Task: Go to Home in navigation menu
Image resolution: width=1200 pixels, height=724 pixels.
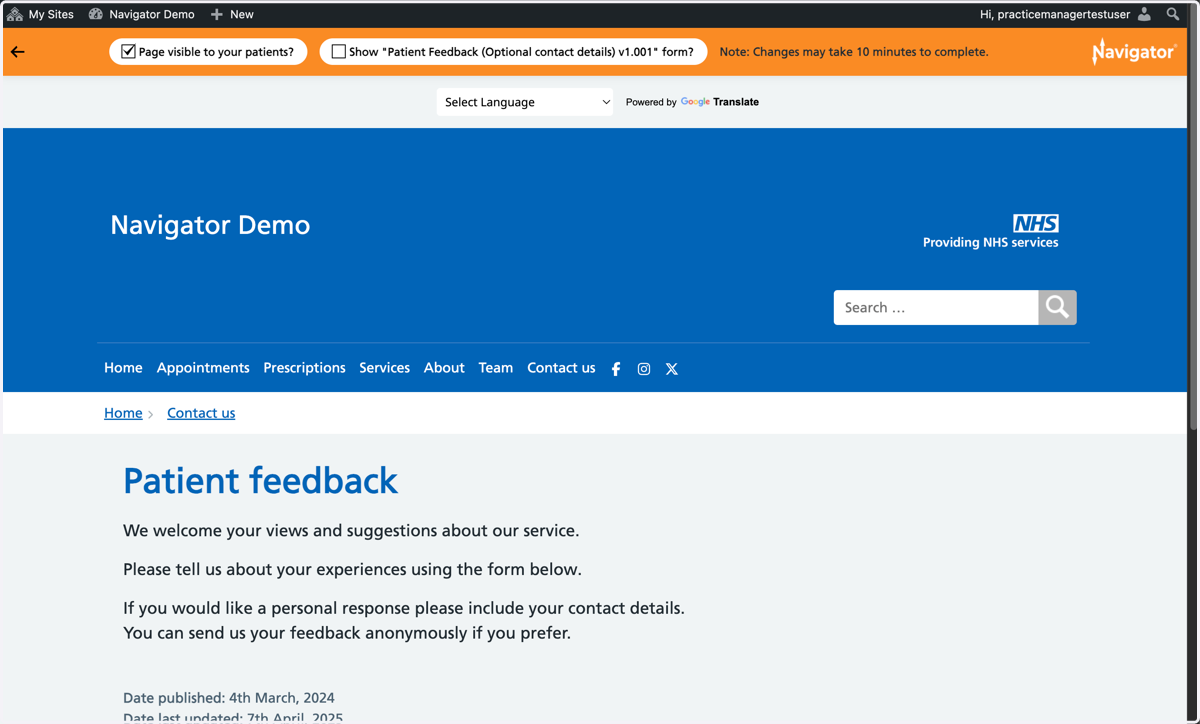Action: tap(123, 368)
